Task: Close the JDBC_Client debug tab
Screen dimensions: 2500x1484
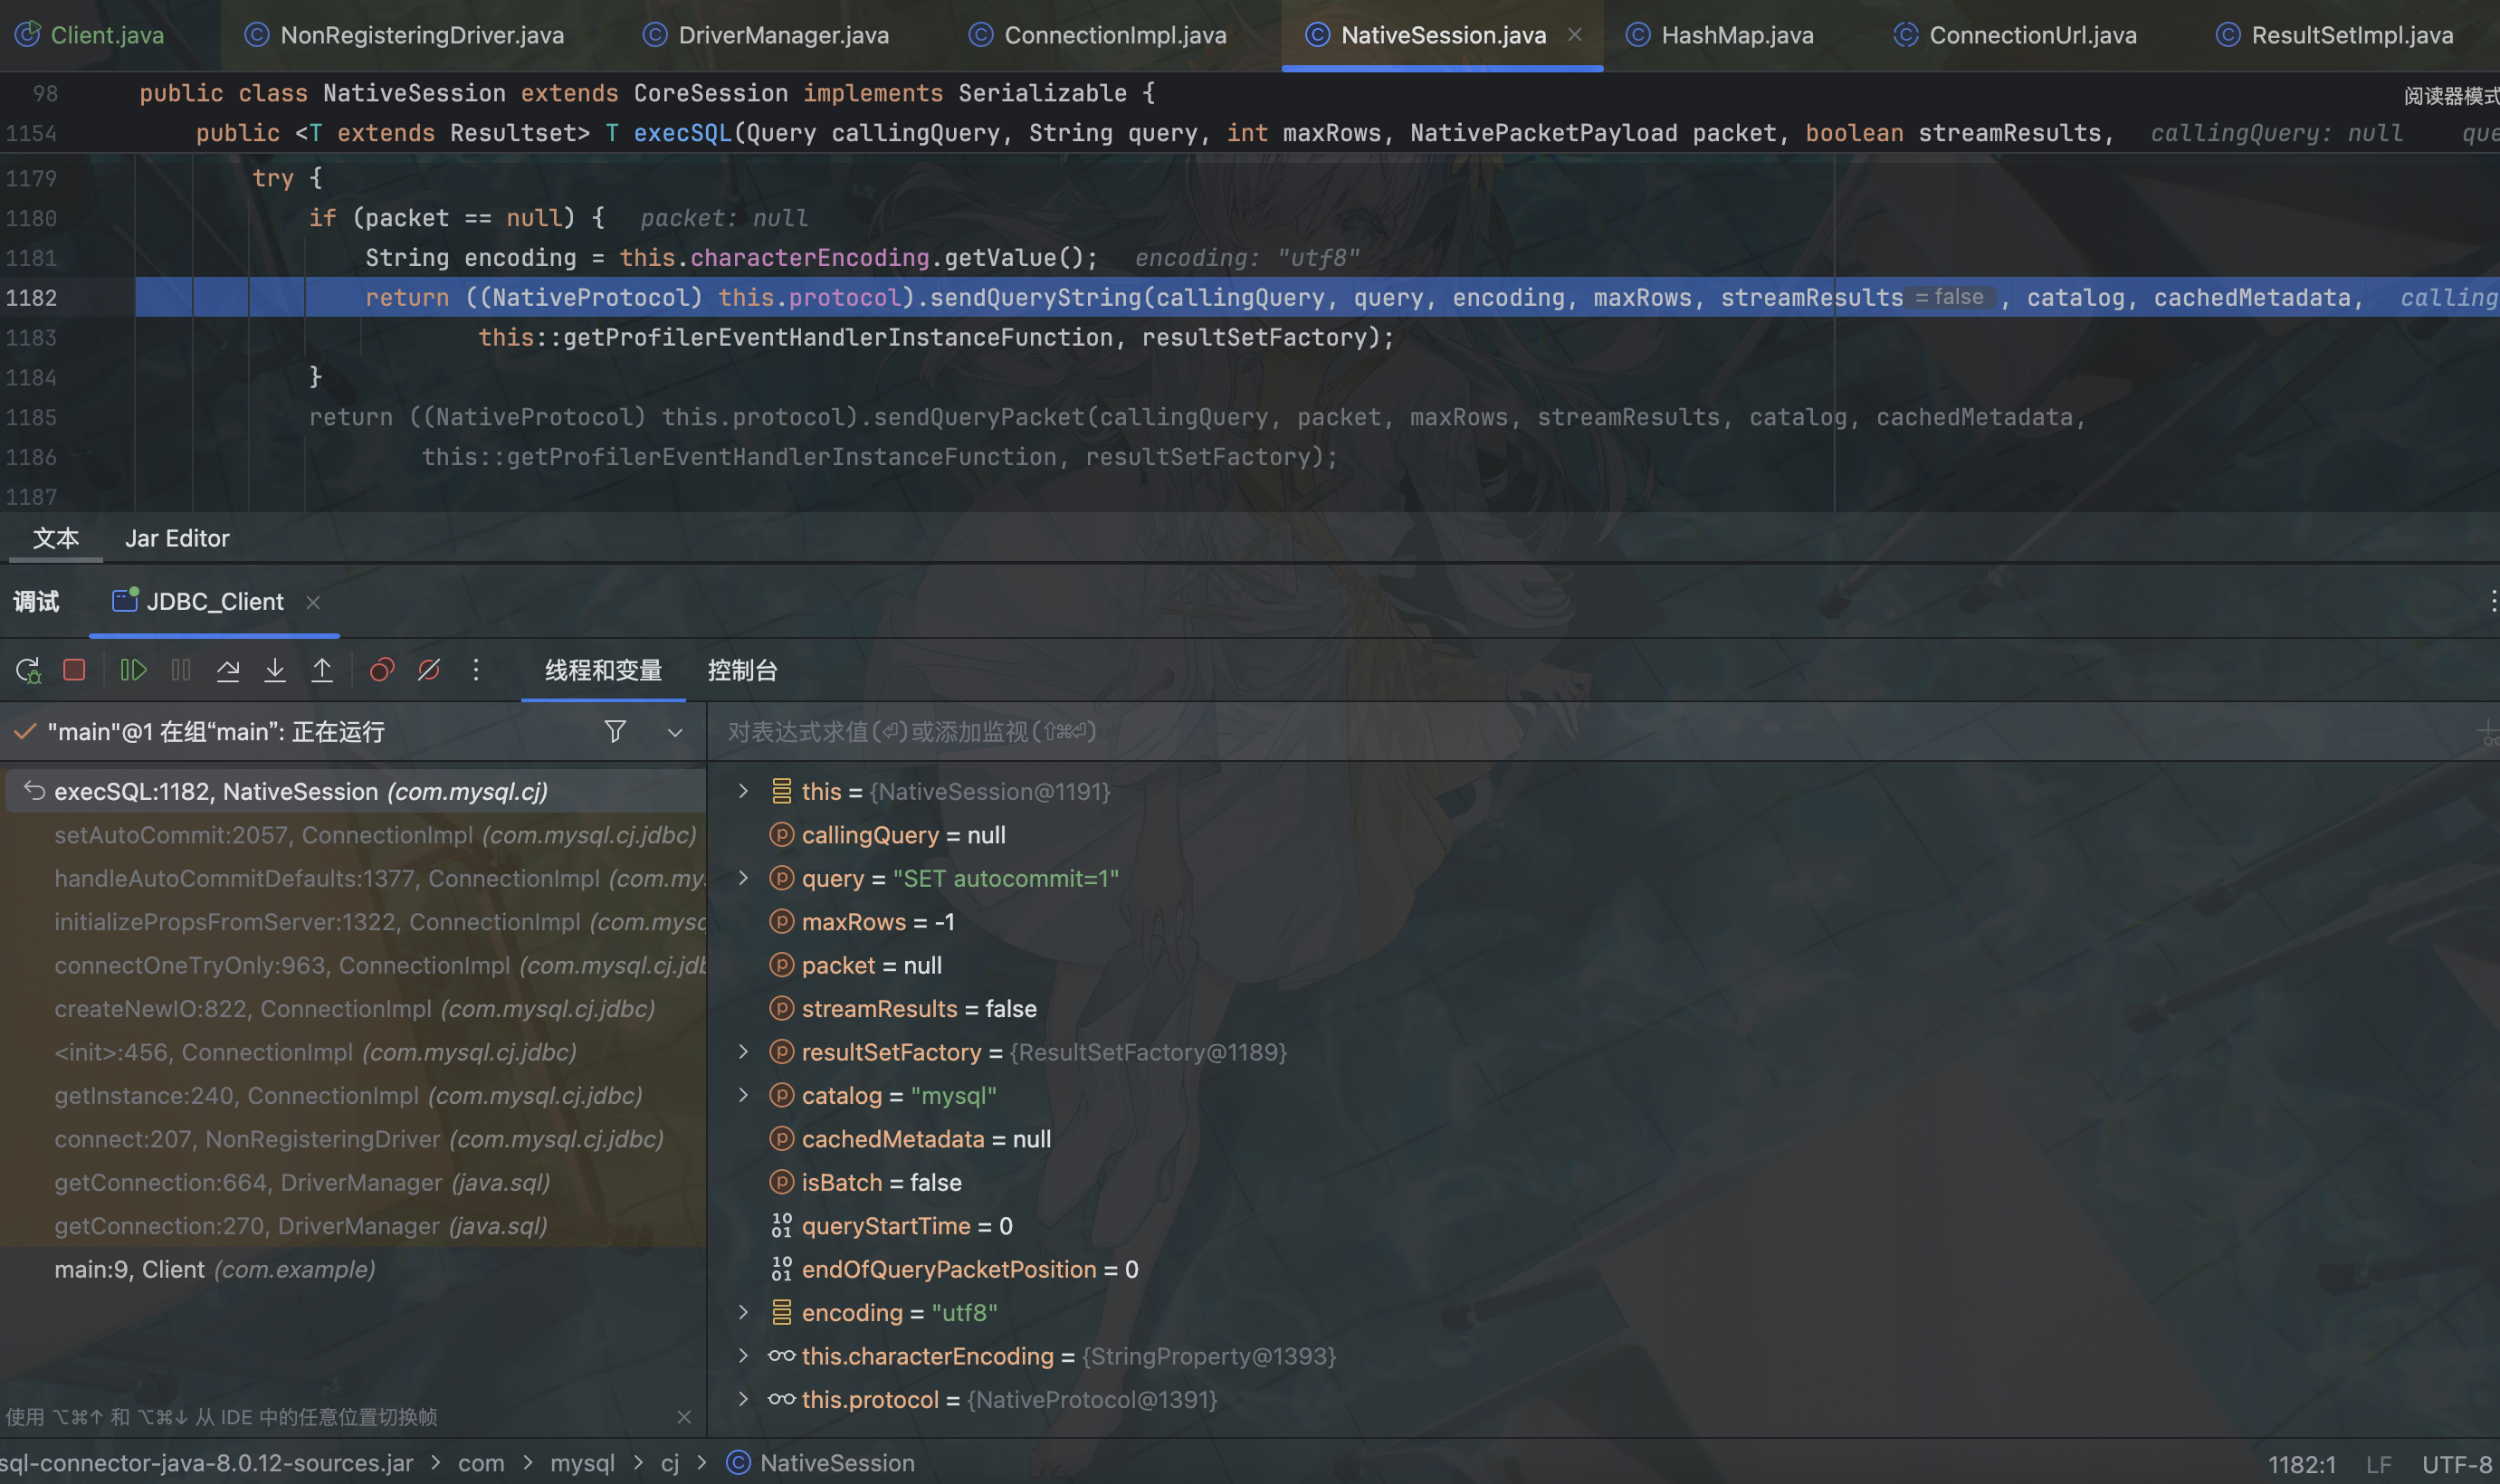Action: (313, 602)
